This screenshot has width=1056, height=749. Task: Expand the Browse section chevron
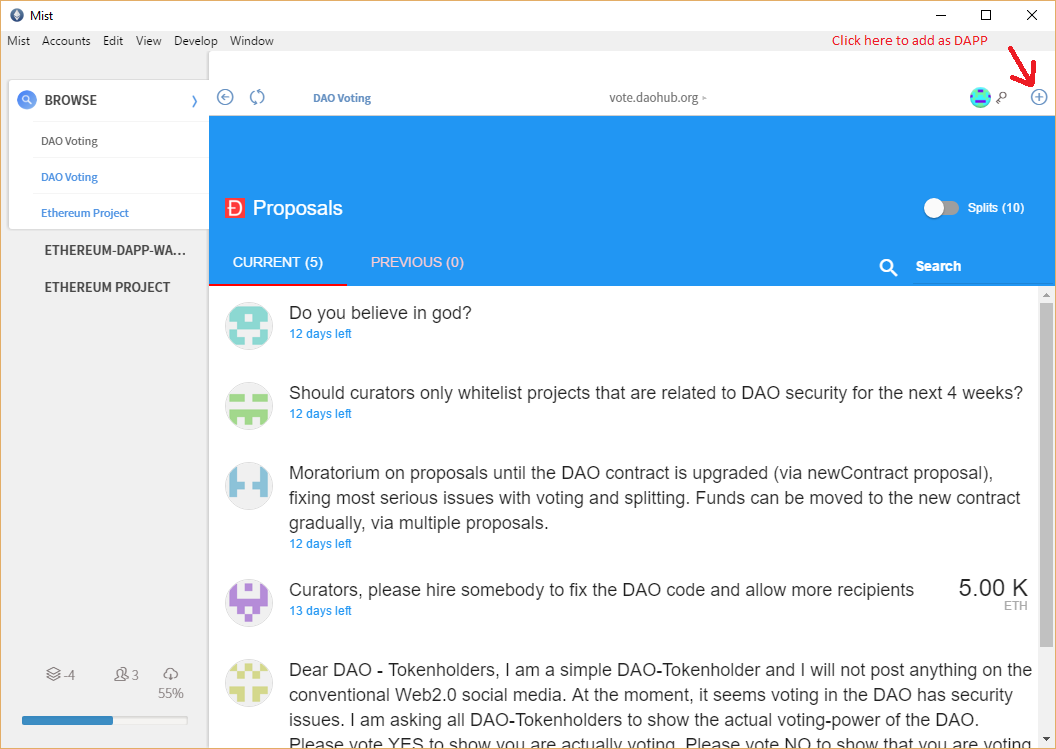pos(194,101)
